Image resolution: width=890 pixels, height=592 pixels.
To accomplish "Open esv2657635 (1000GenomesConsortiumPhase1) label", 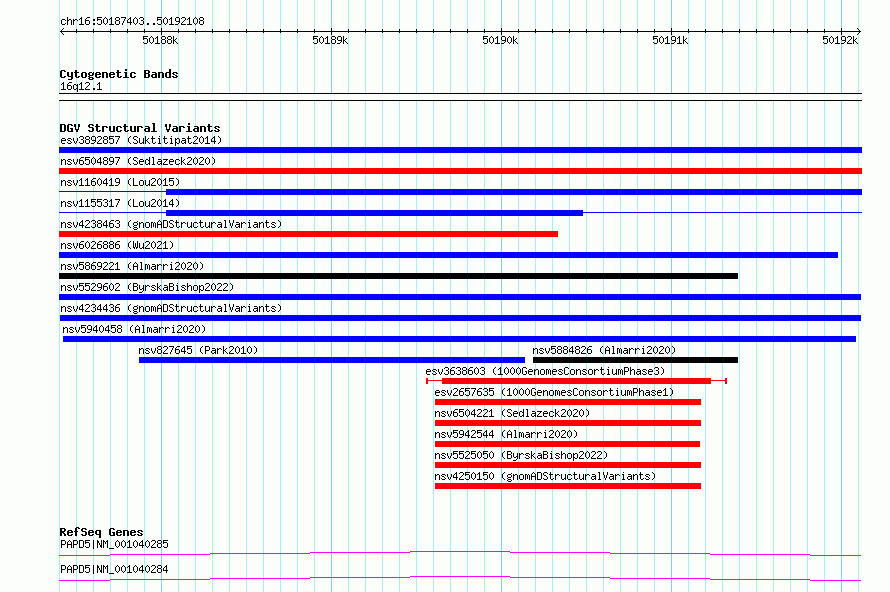I will pyautogui.click(x=554, y=392).
